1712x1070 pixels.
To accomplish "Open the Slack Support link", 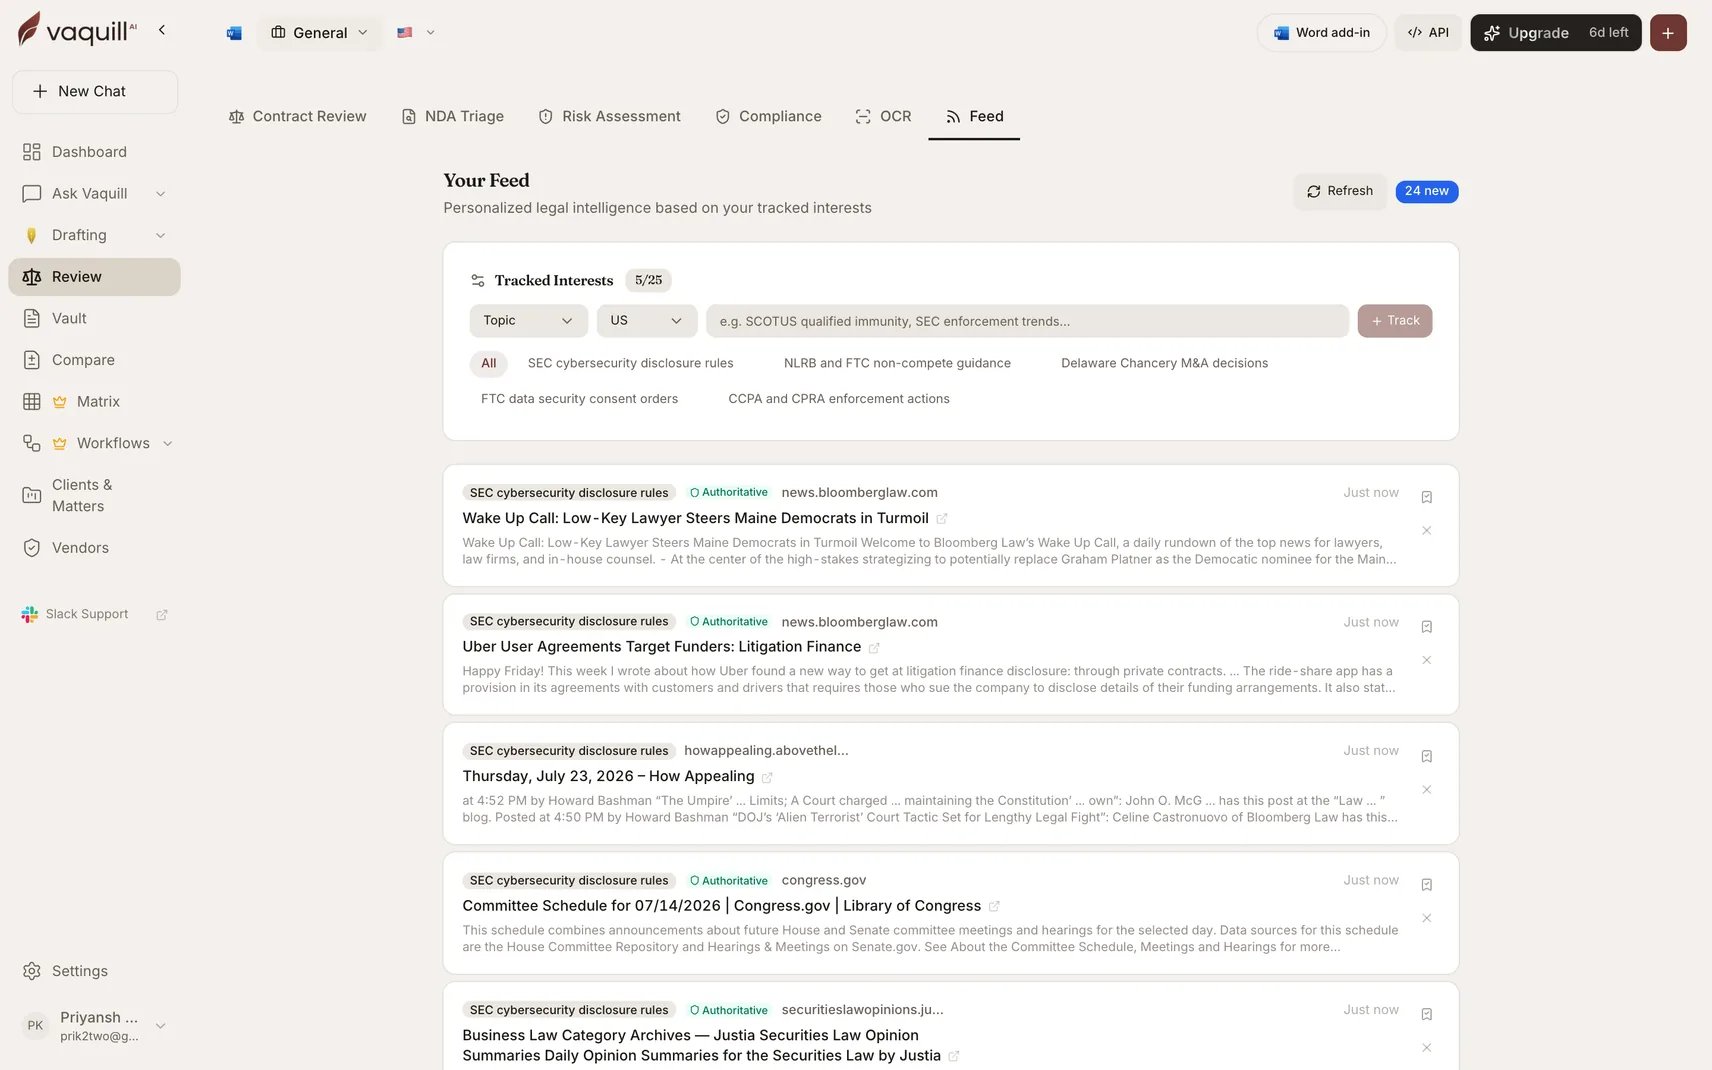I will click(x=94, y=614).
